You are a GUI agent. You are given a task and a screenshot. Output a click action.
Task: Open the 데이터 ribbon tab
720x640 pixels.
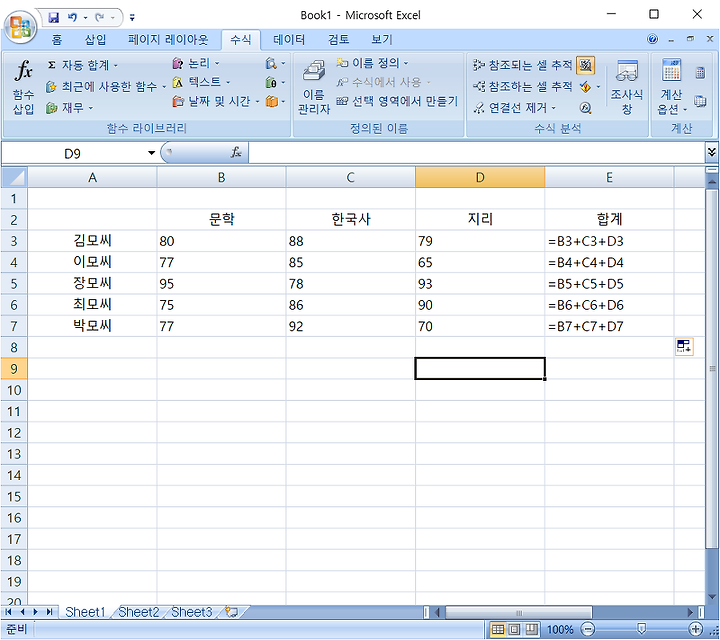click(x=289, y=39)
